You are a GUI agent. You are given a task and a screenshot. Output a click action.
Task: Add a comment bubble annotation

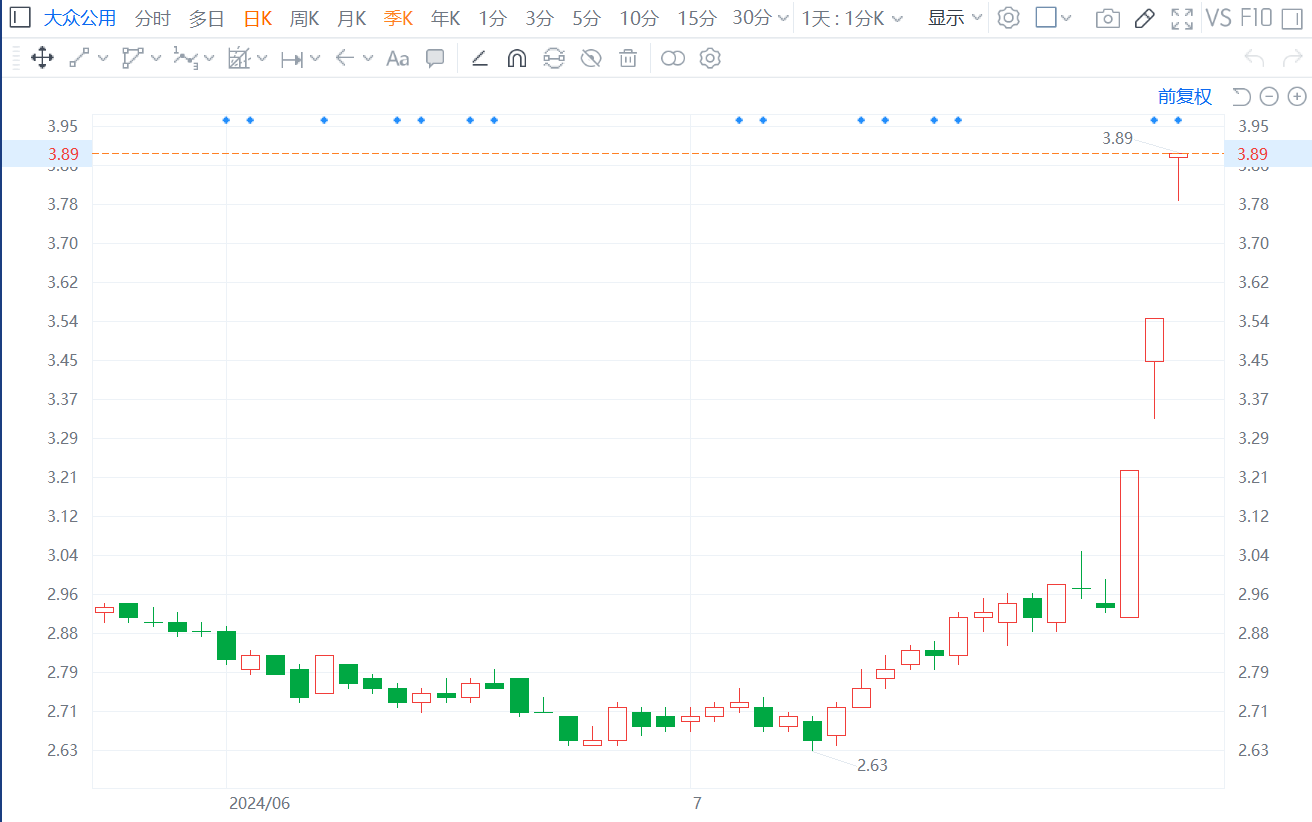point(435,58)
